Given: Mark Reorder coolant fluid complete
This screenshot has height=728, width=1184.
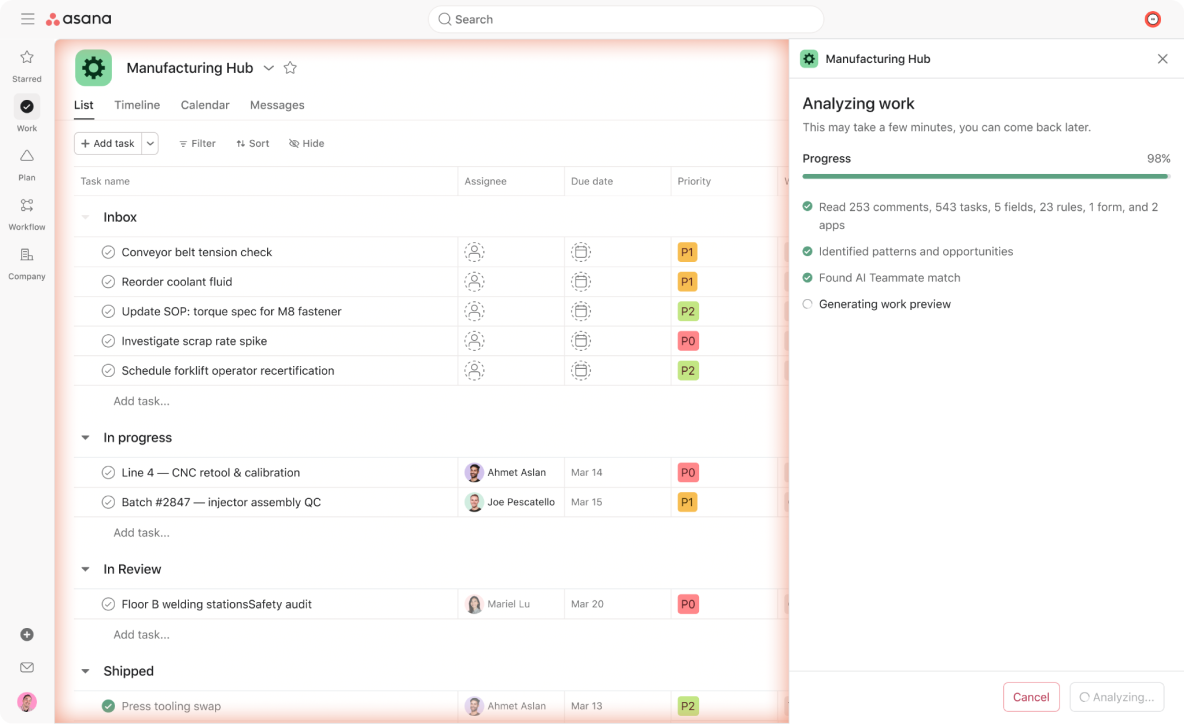Looking at the screenshot, I should click(108, 282).
